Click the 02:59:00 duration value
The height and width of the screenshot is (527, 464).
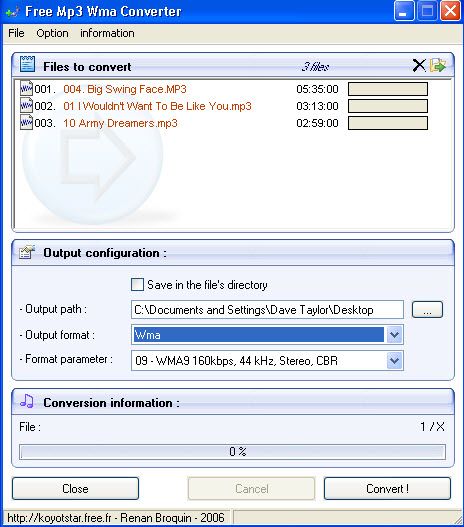(x=317, y=123)
